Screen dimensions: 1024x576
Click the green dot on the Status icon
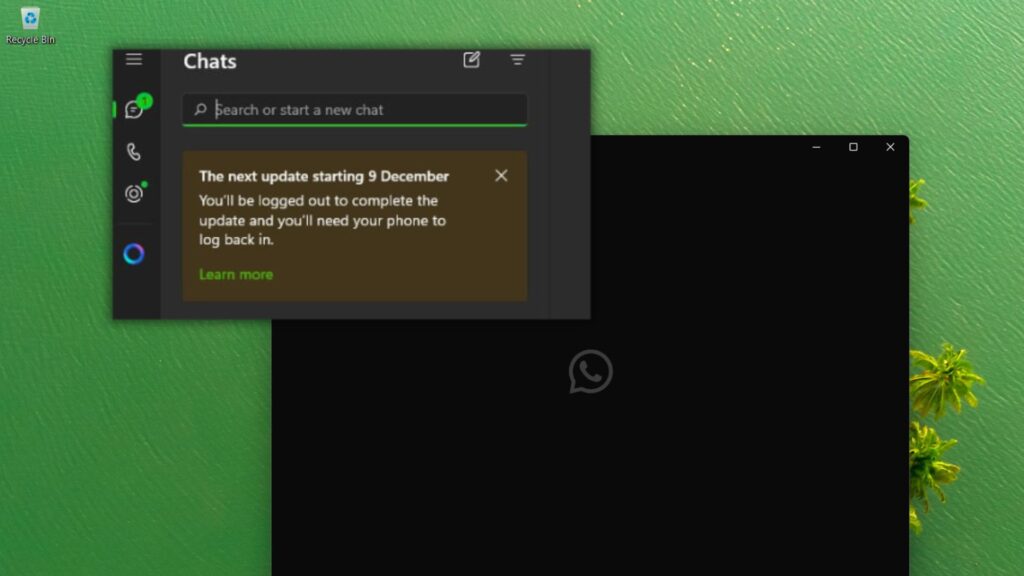[142, 185]
